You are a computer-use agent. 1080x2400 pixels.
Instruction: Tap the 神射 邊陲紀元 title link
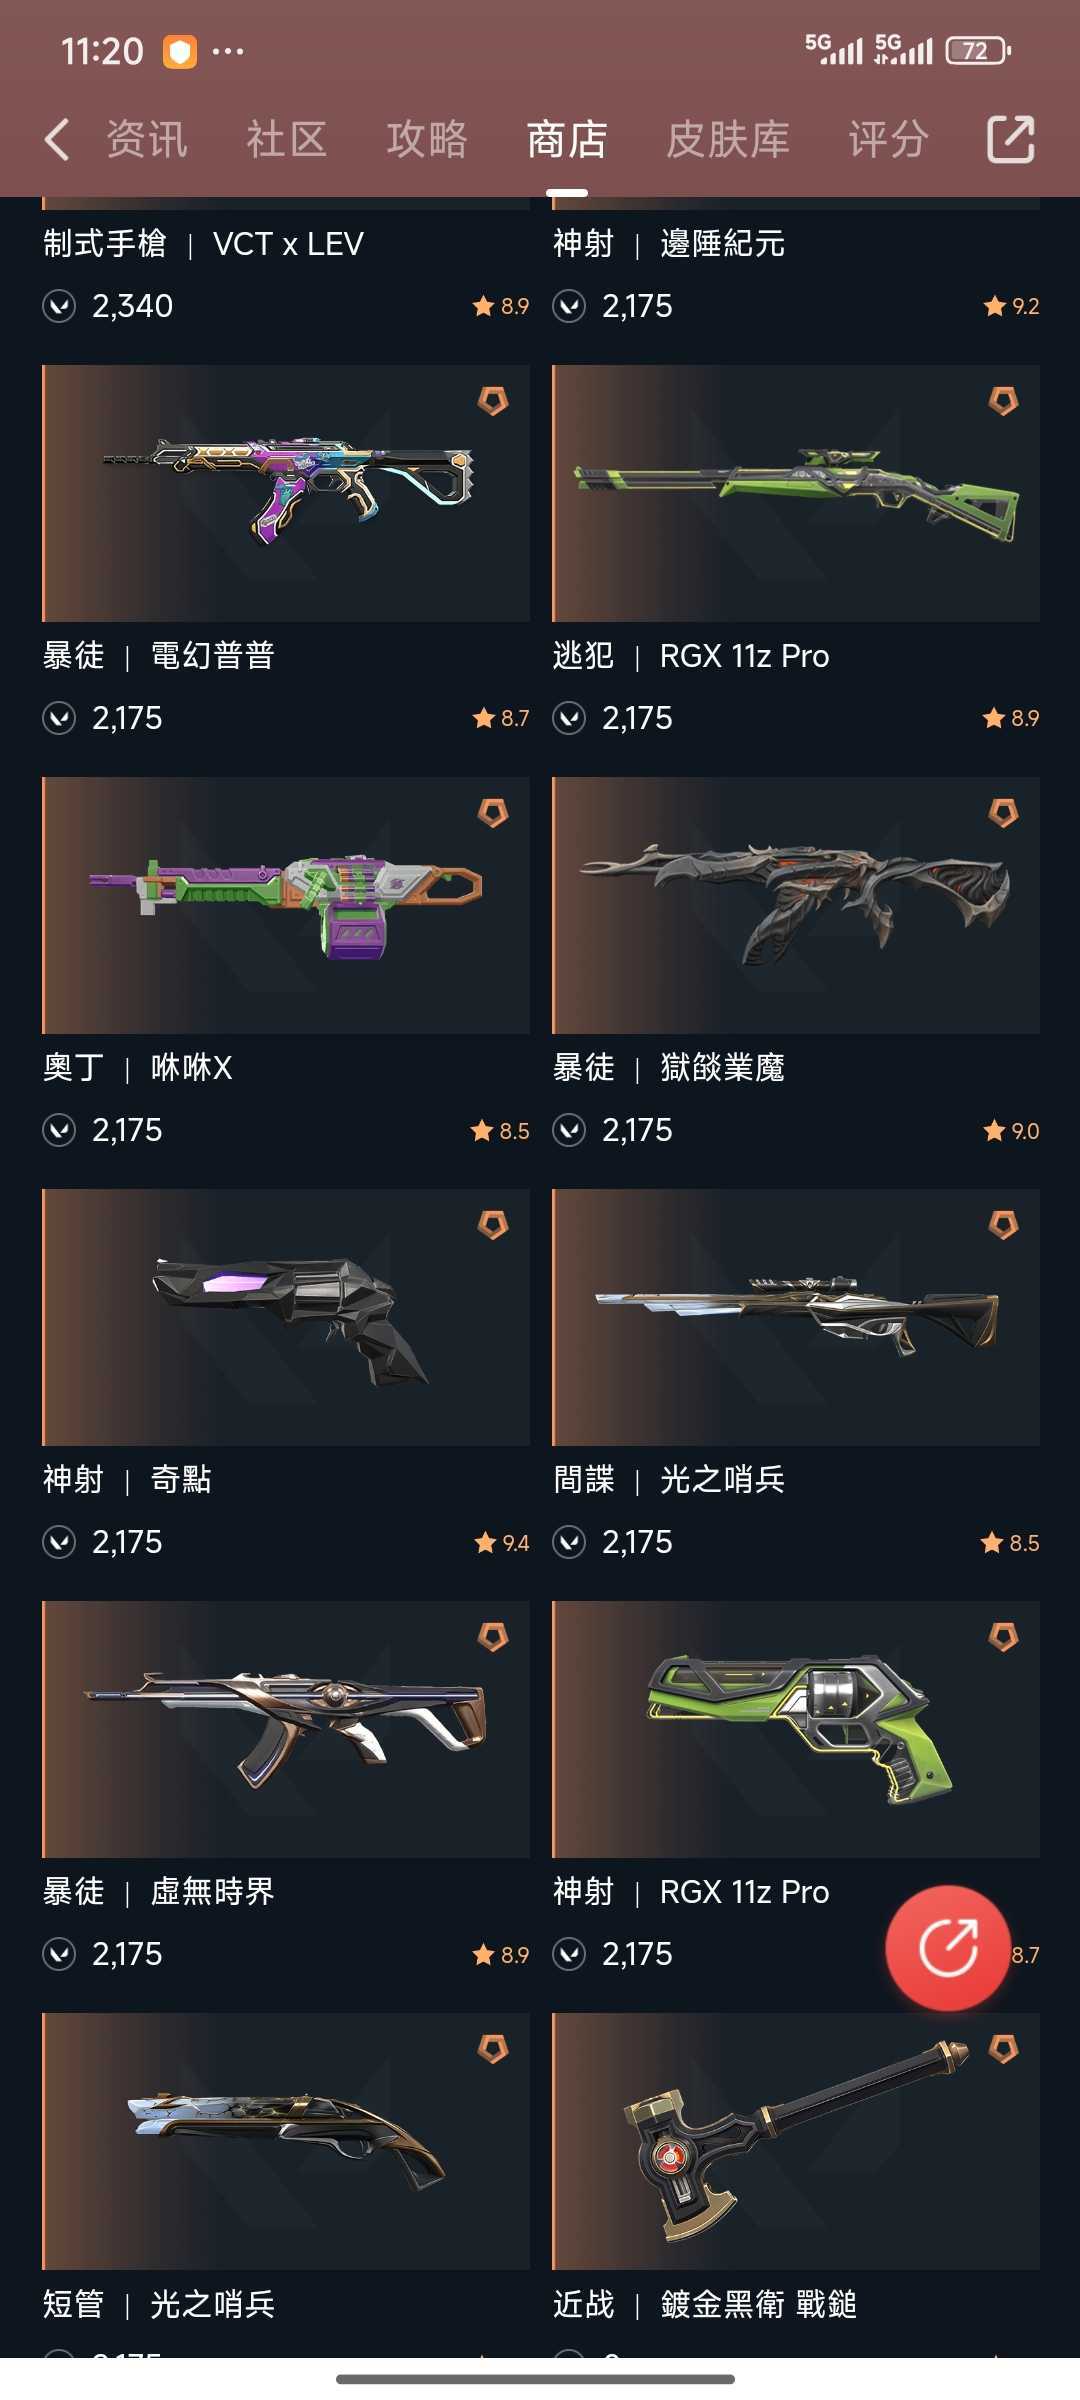669,243
